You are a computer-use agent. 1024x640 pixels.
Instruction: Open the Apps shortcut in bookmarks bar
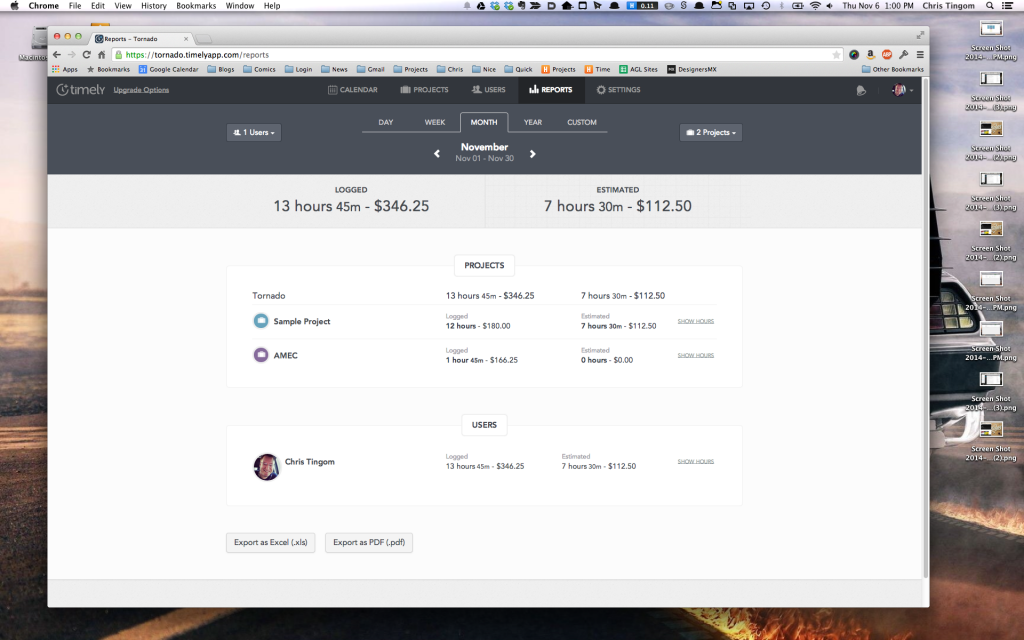(65, 69)
